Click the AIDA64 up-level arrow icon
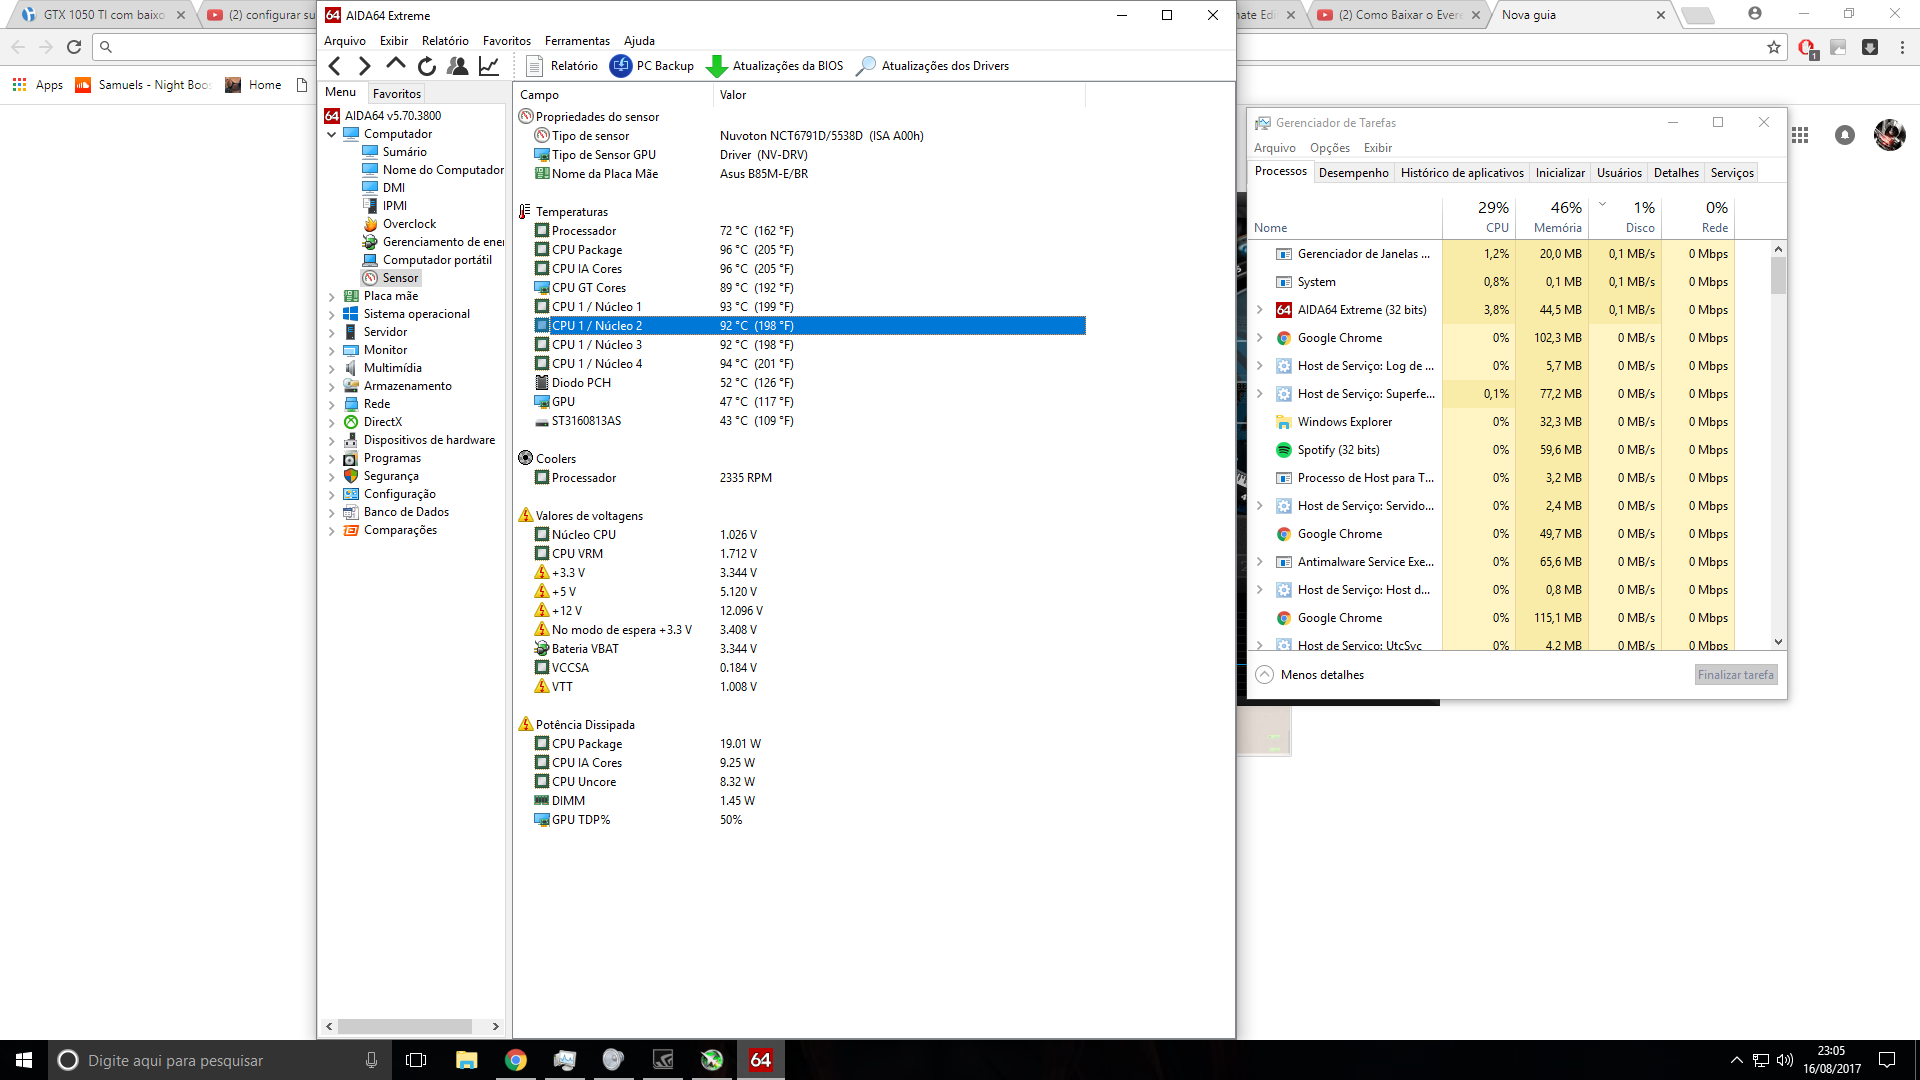1920x1080 pixels. 396,65
